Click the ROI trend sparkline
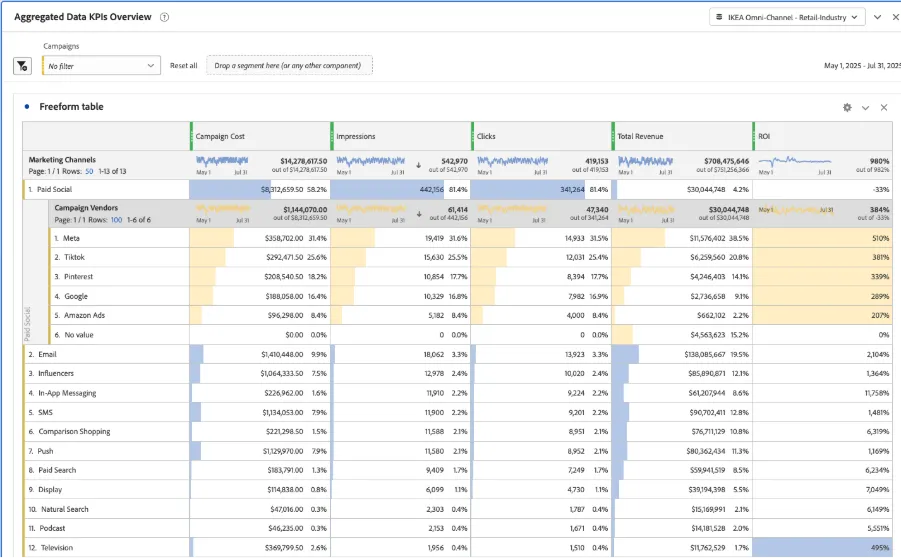Screen dimensions: 901x558 pyautogui.click(x=795, y=161)
